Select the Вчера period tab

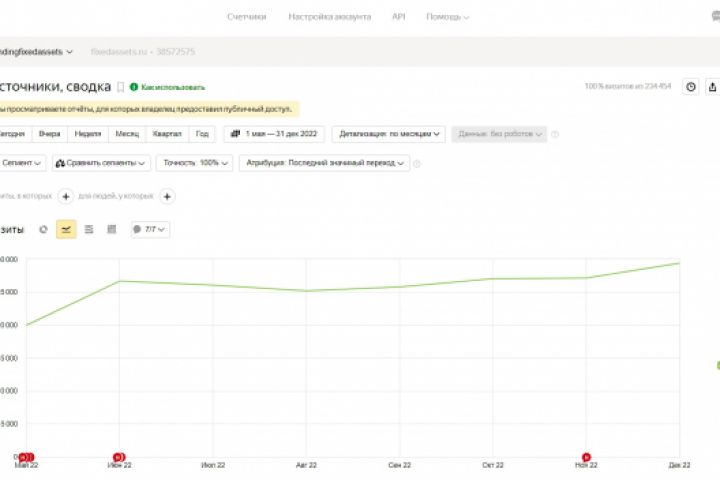50,134
